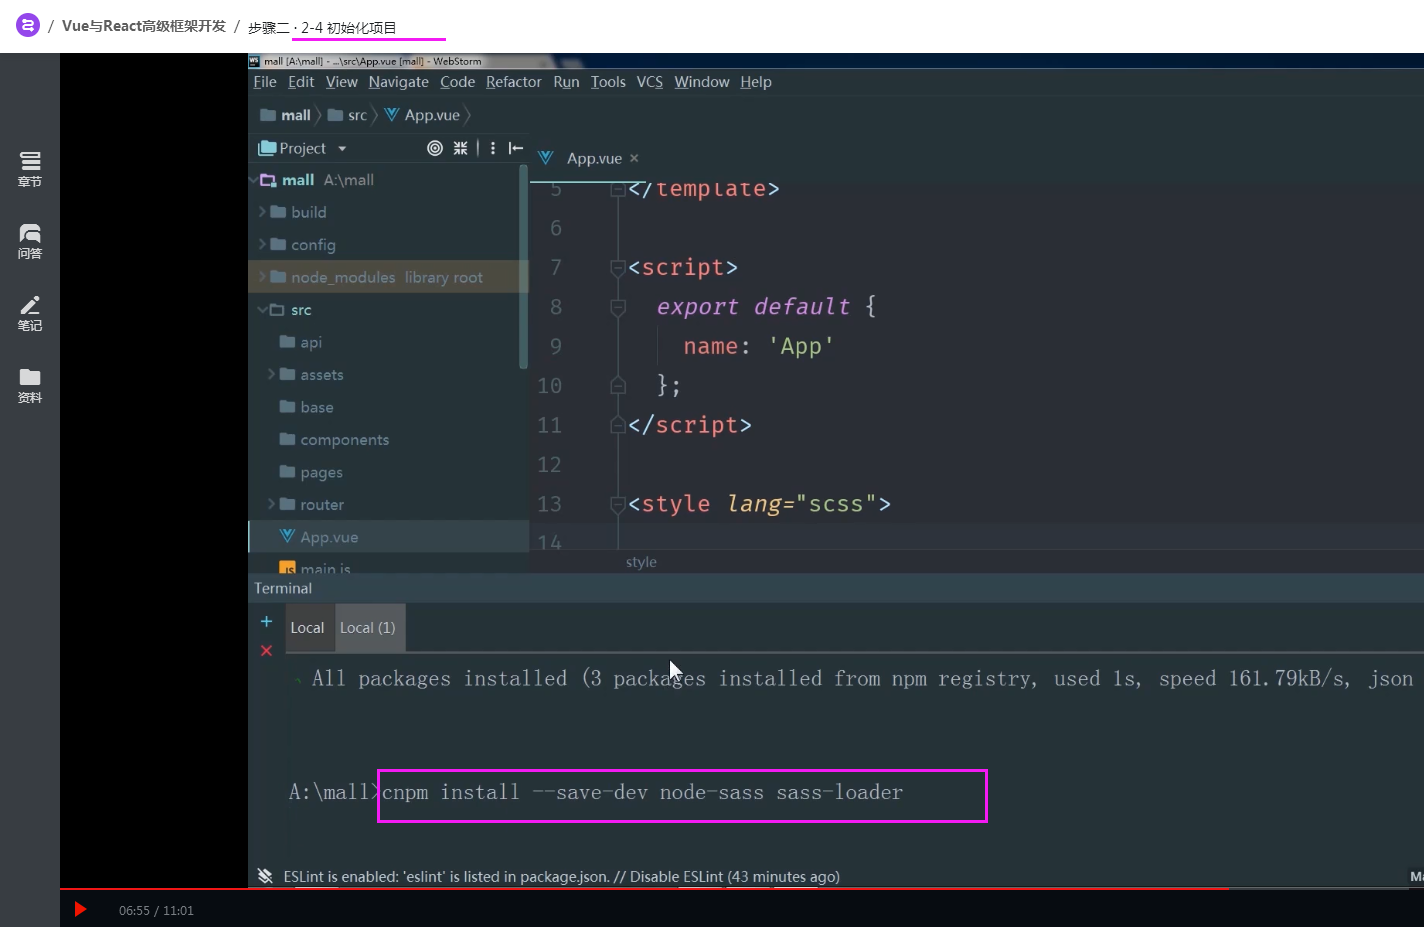Screen dimensions: 1424x927
Task: Open the Run menu
Action: point(566,82)
